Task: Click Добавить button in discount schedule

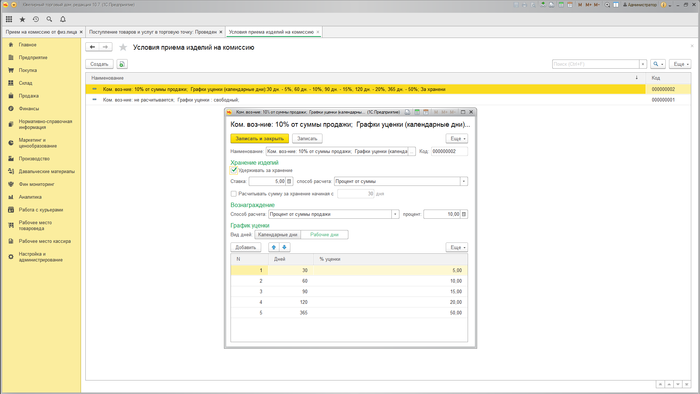Action: click(246, 247)
